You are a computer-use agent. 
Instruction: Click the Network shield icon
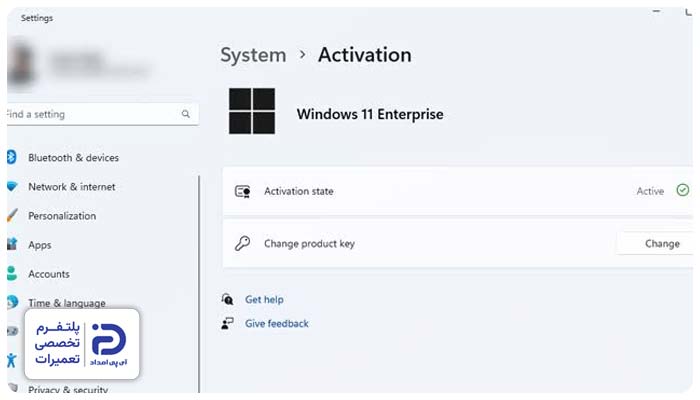(x=12, y=186)
